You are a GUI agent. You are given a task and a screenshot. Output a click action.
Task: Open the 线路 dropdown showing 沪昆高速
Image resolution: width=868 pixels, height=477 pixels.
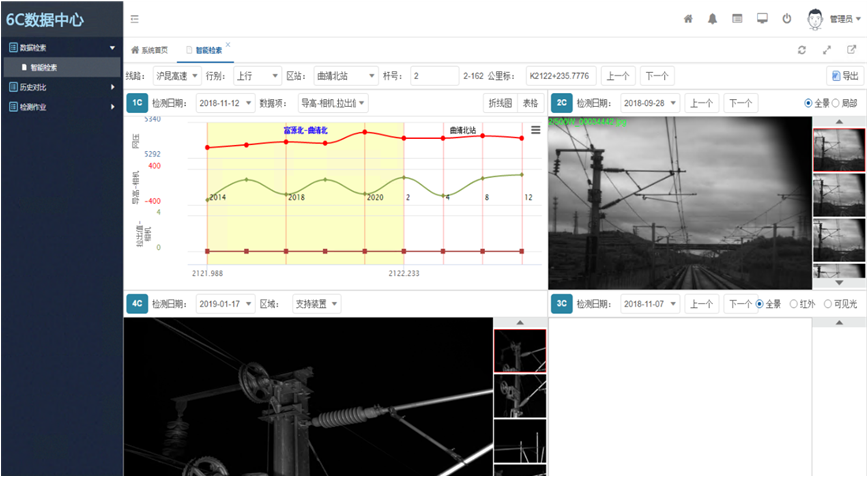tap(176, 76)
